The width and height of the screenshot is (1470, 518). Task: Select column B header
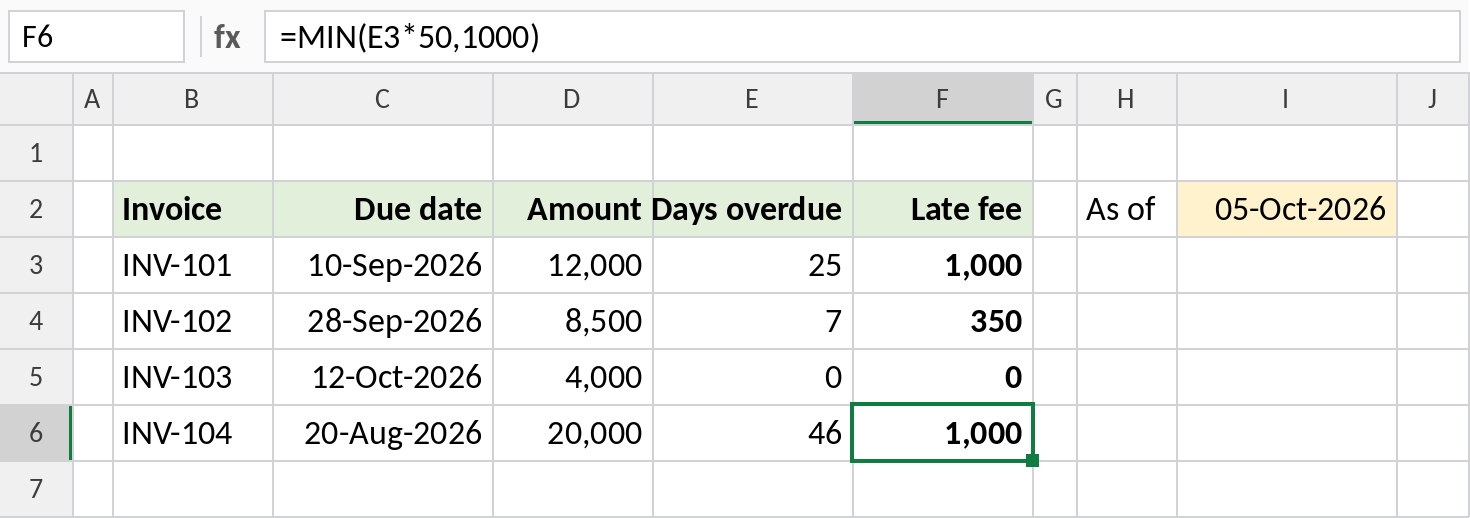coord(193,98)
